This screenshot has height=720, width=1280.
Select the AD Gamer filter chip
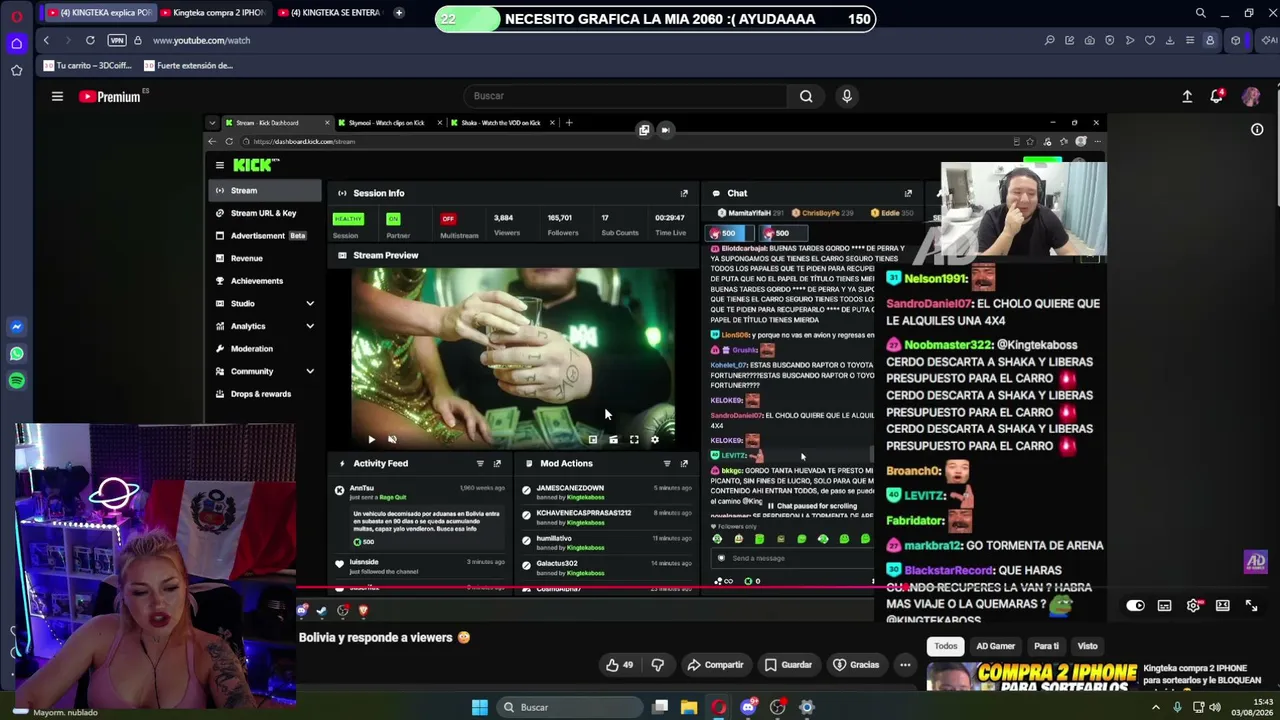(995, 646)
